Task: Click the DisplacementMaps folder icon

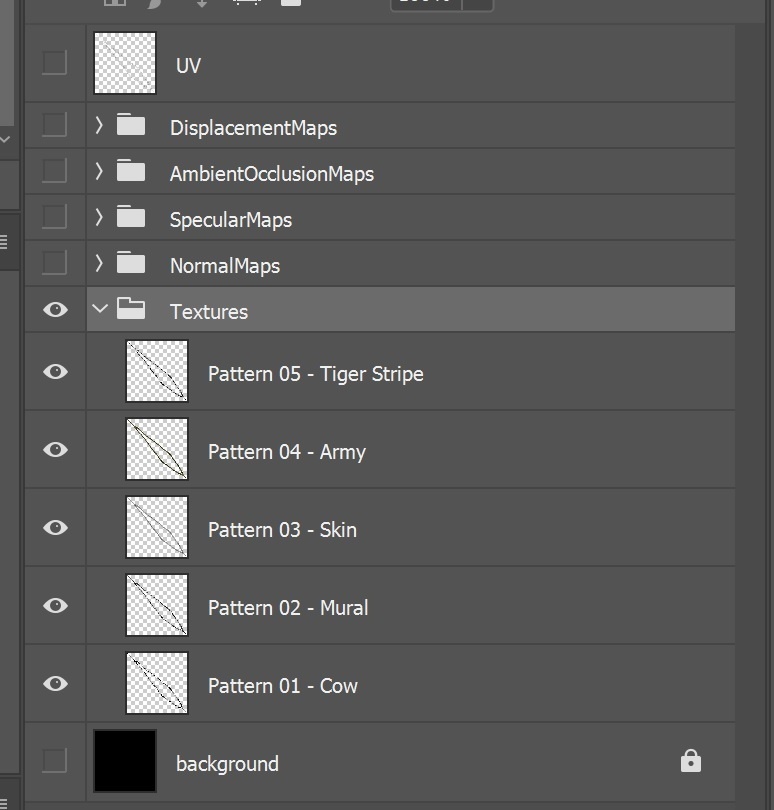Action: [x=131, y=126]
